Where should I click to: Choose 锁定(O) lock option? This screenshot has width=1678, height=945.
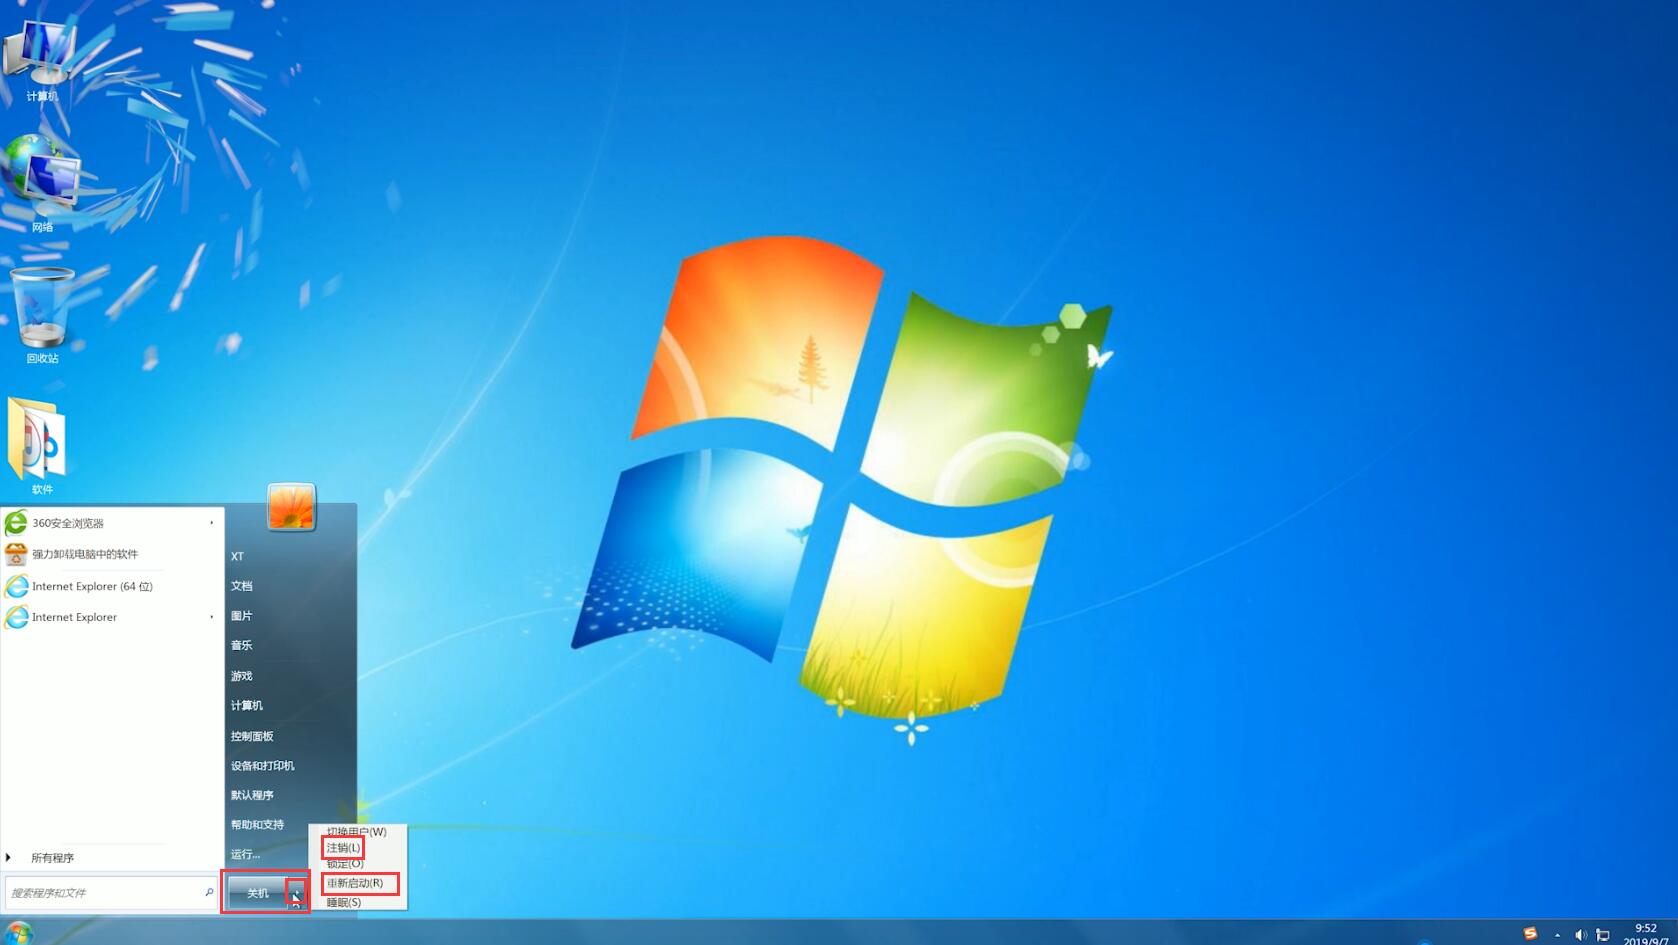pos(344,863)
